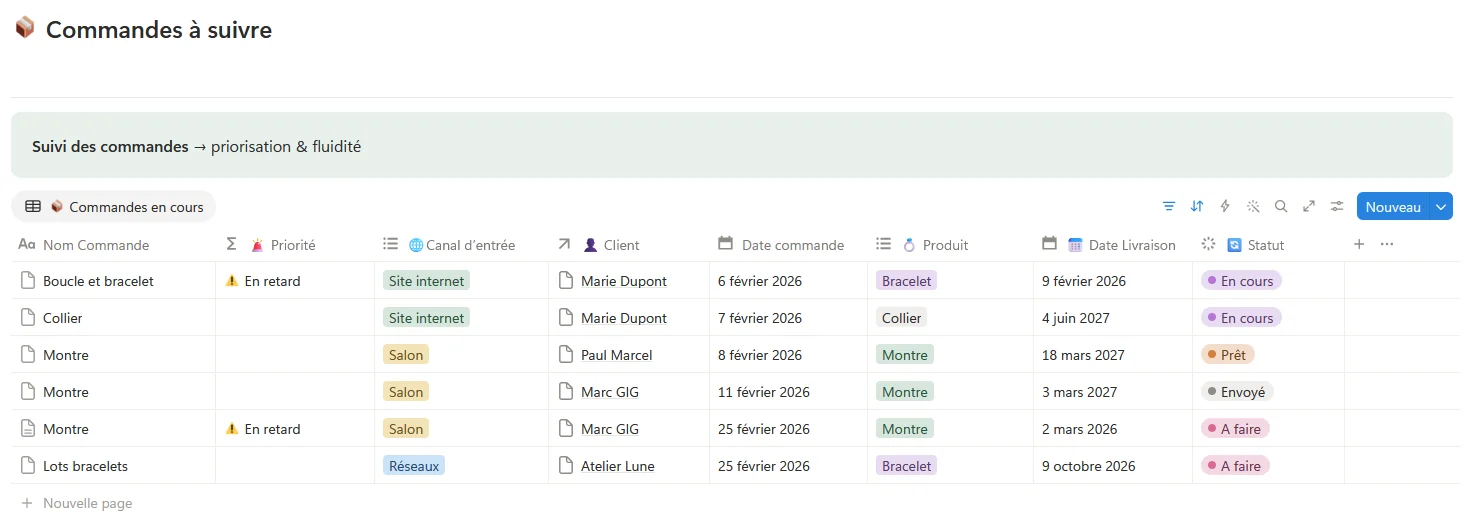Screen dimensions: 1465x525
Task: Click the Nouveau dropdown arrow
Action: click(1441, 207)
